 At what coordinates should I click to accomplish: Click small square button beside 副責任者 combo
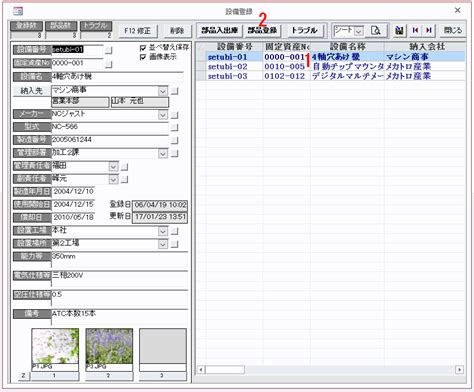click(x=124, y=180)
